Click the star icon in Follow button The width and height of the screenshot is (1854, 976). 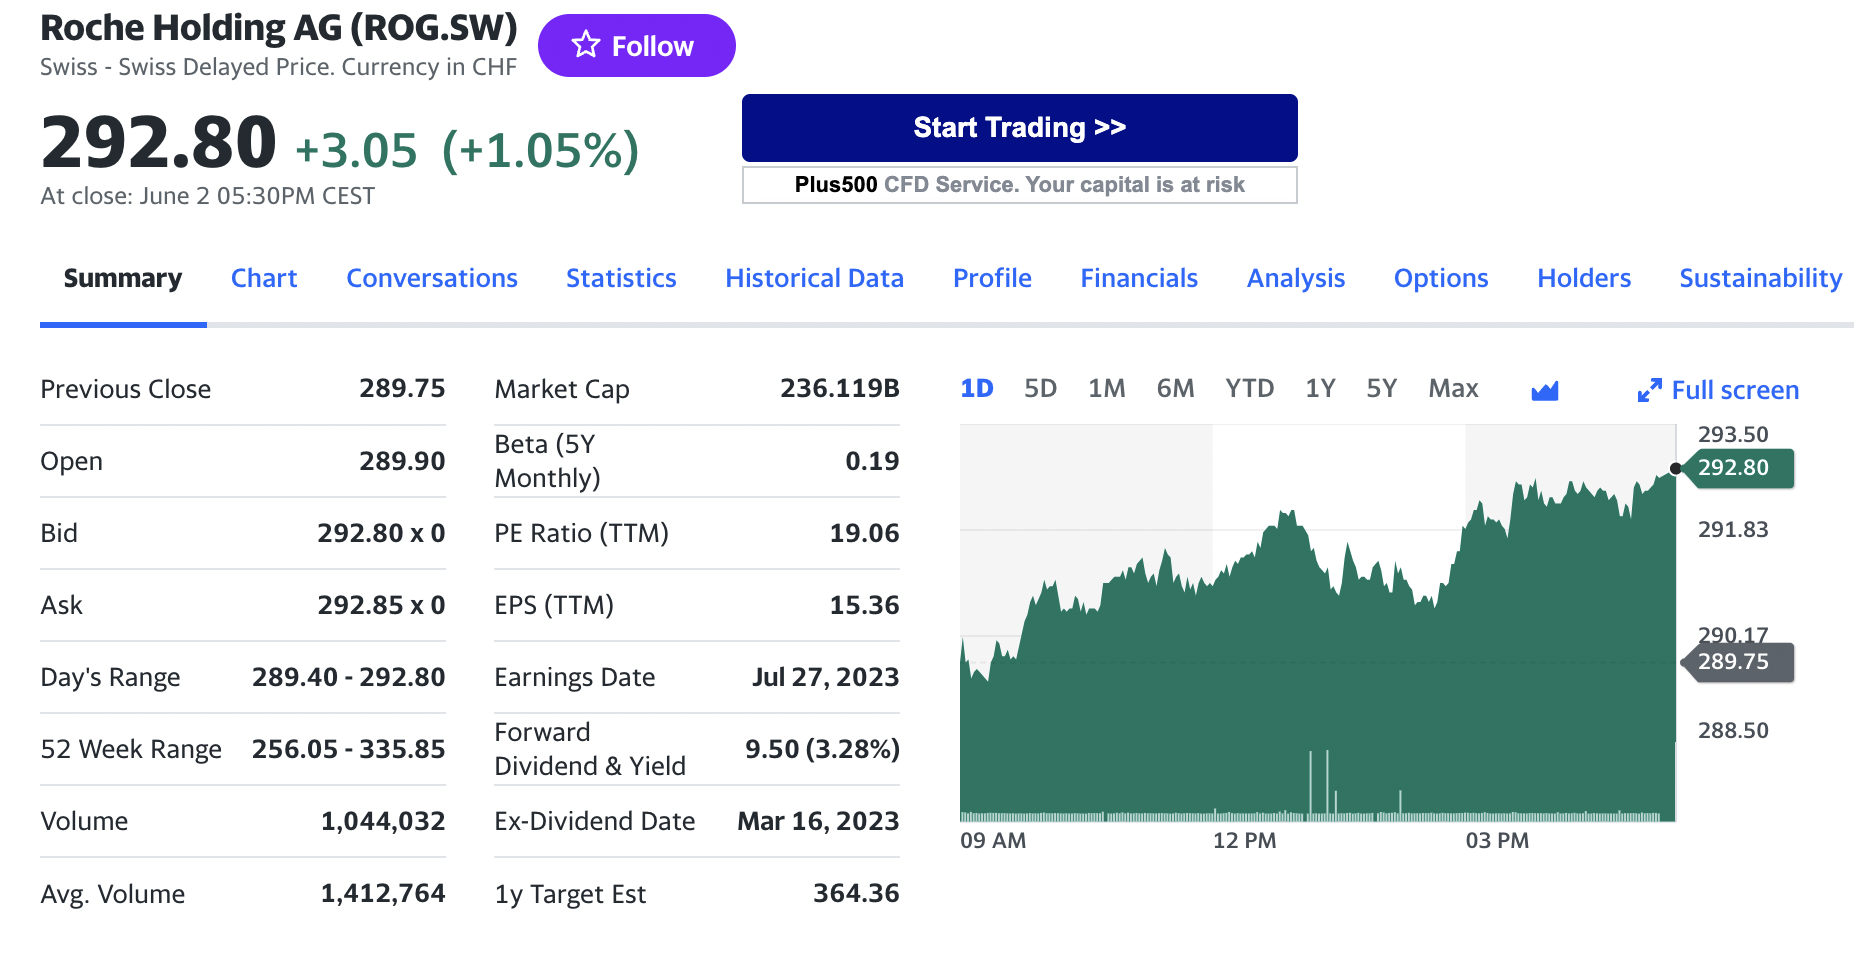tap(586, 45)
